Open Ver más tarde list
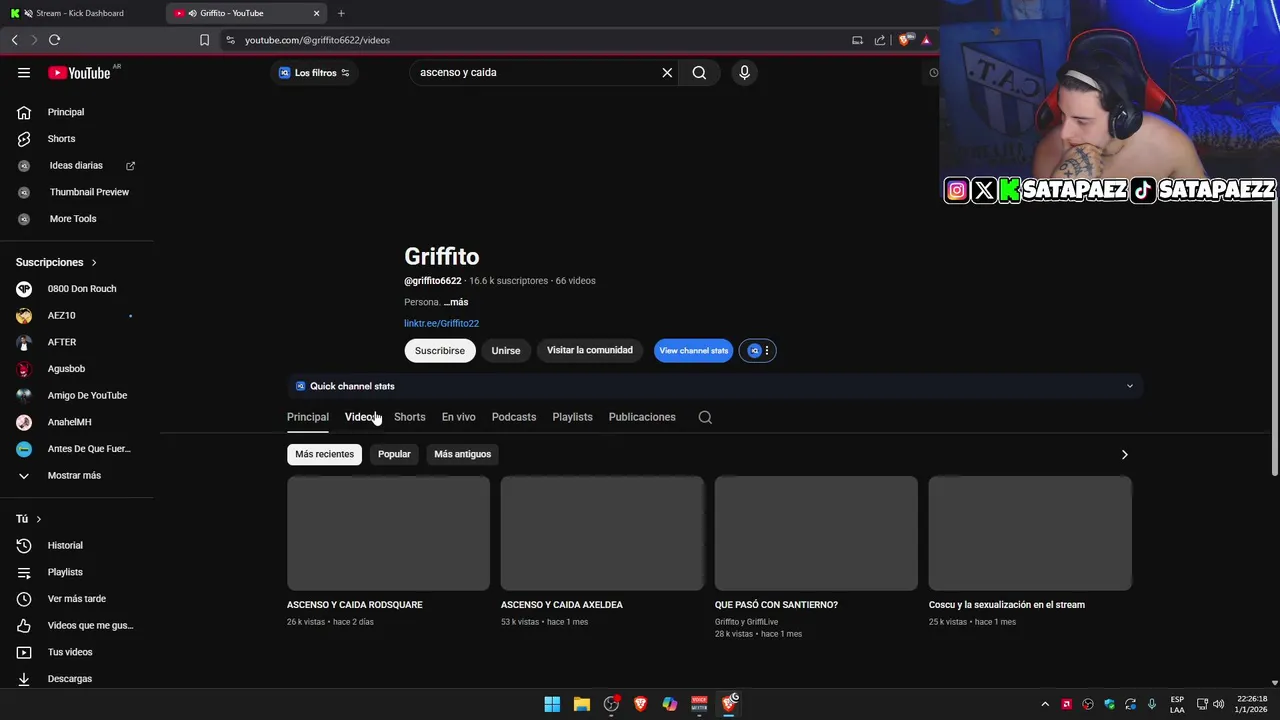1280x720 pixels. pos(76,599)
